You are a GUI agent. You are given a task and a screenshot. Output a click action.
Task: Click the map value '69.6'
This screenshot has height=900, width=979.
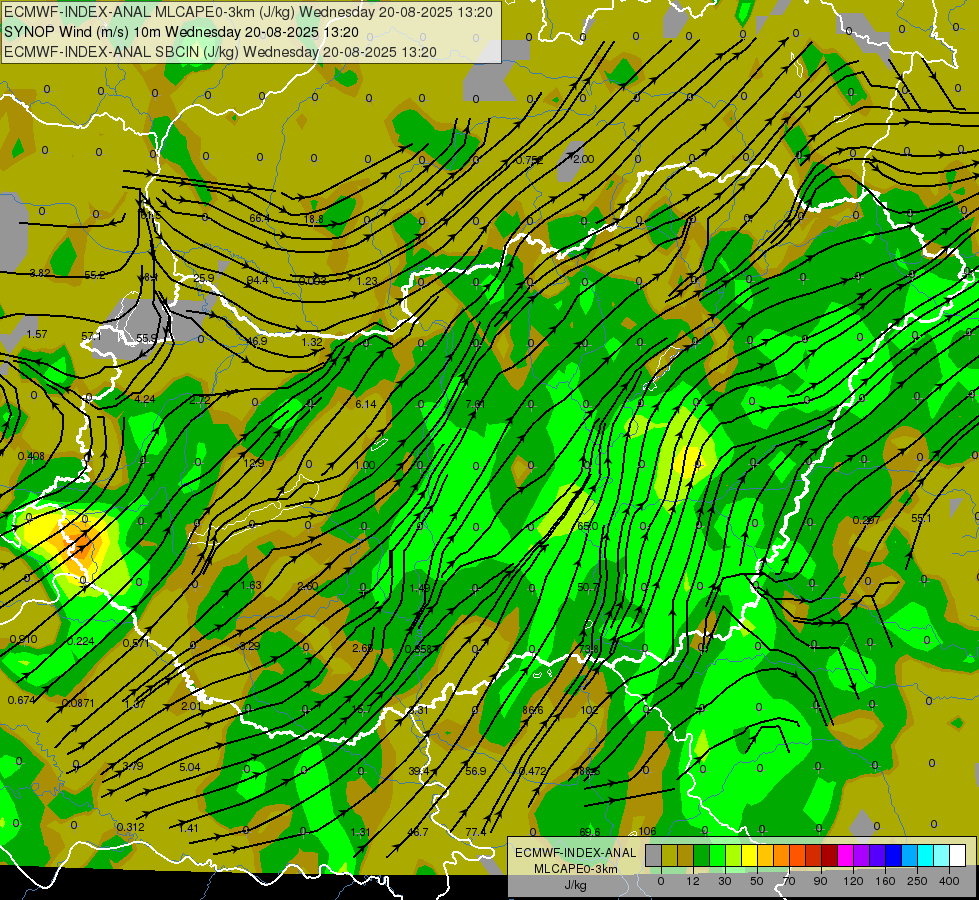(590, 832)
